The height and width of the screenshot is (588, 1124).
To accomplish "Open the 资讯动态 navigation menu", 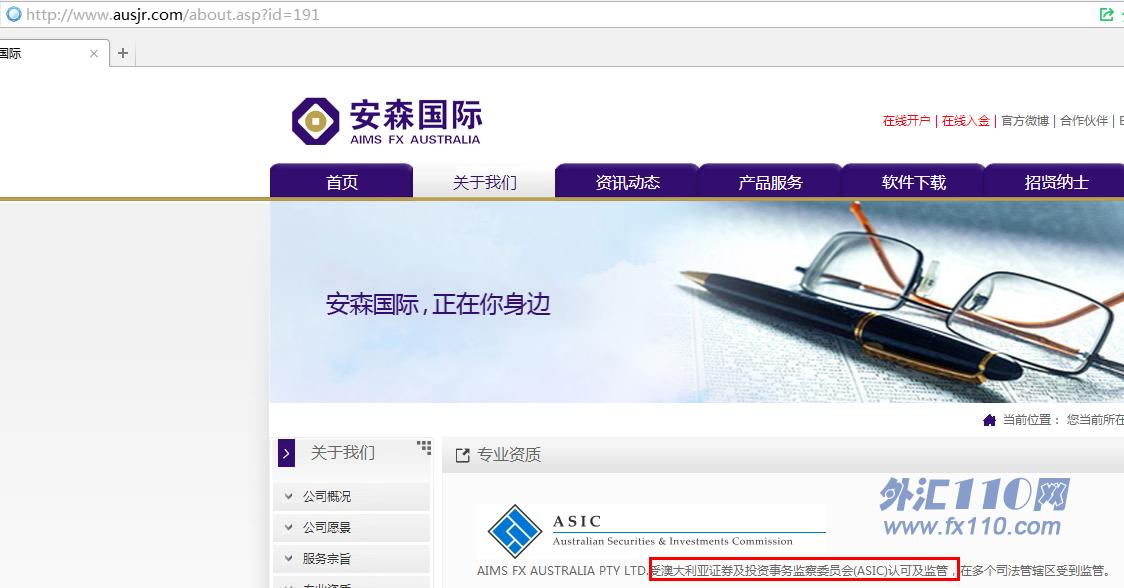I will [x=627, y=181].
